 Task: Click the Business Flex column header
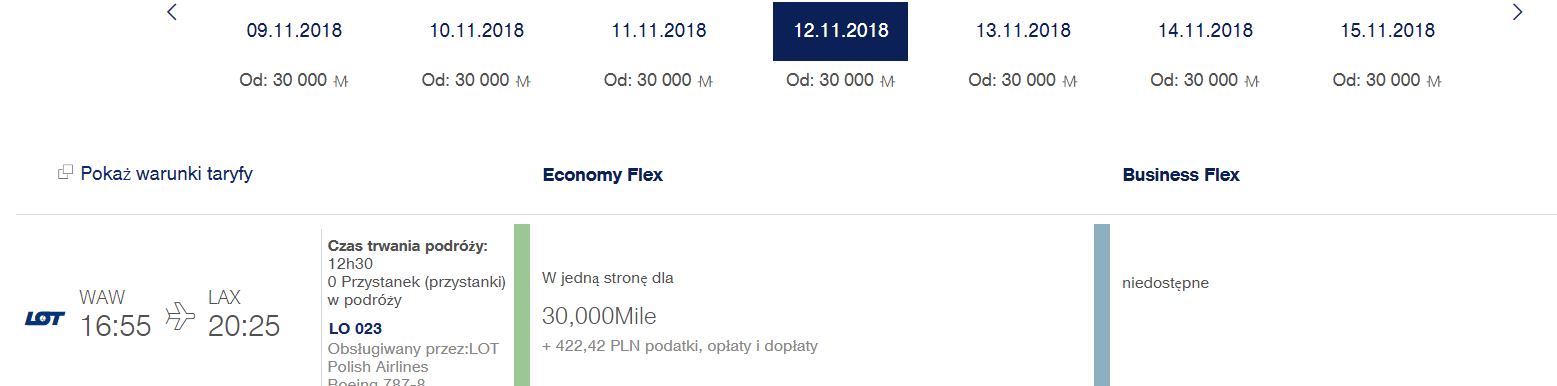click(x=1181, y=175)
